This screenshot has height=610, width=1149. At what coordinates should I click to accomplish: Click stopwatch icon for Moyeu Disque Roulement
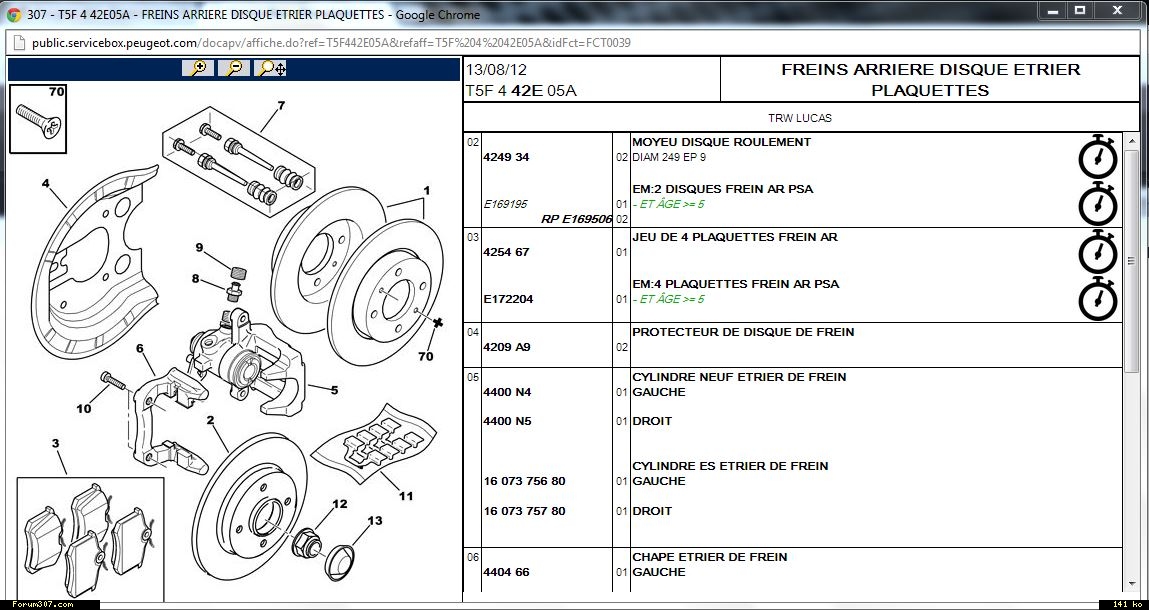1097,156
